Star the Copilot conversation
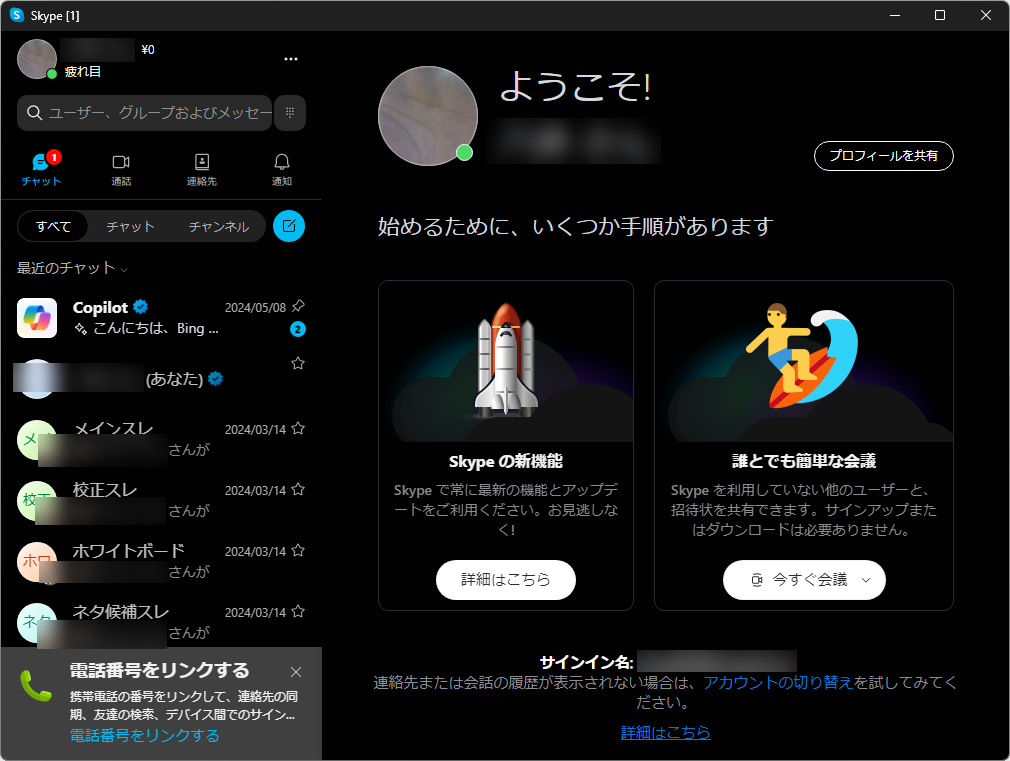Image resolution: width=1010 pixels, height=761 pixels. [x=297, y=306]
